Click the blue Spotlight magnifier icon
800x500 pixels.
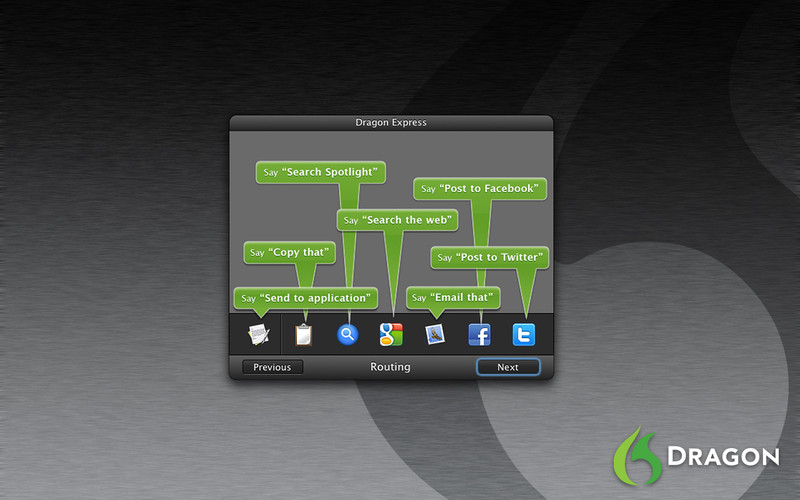tap(347, 334)
